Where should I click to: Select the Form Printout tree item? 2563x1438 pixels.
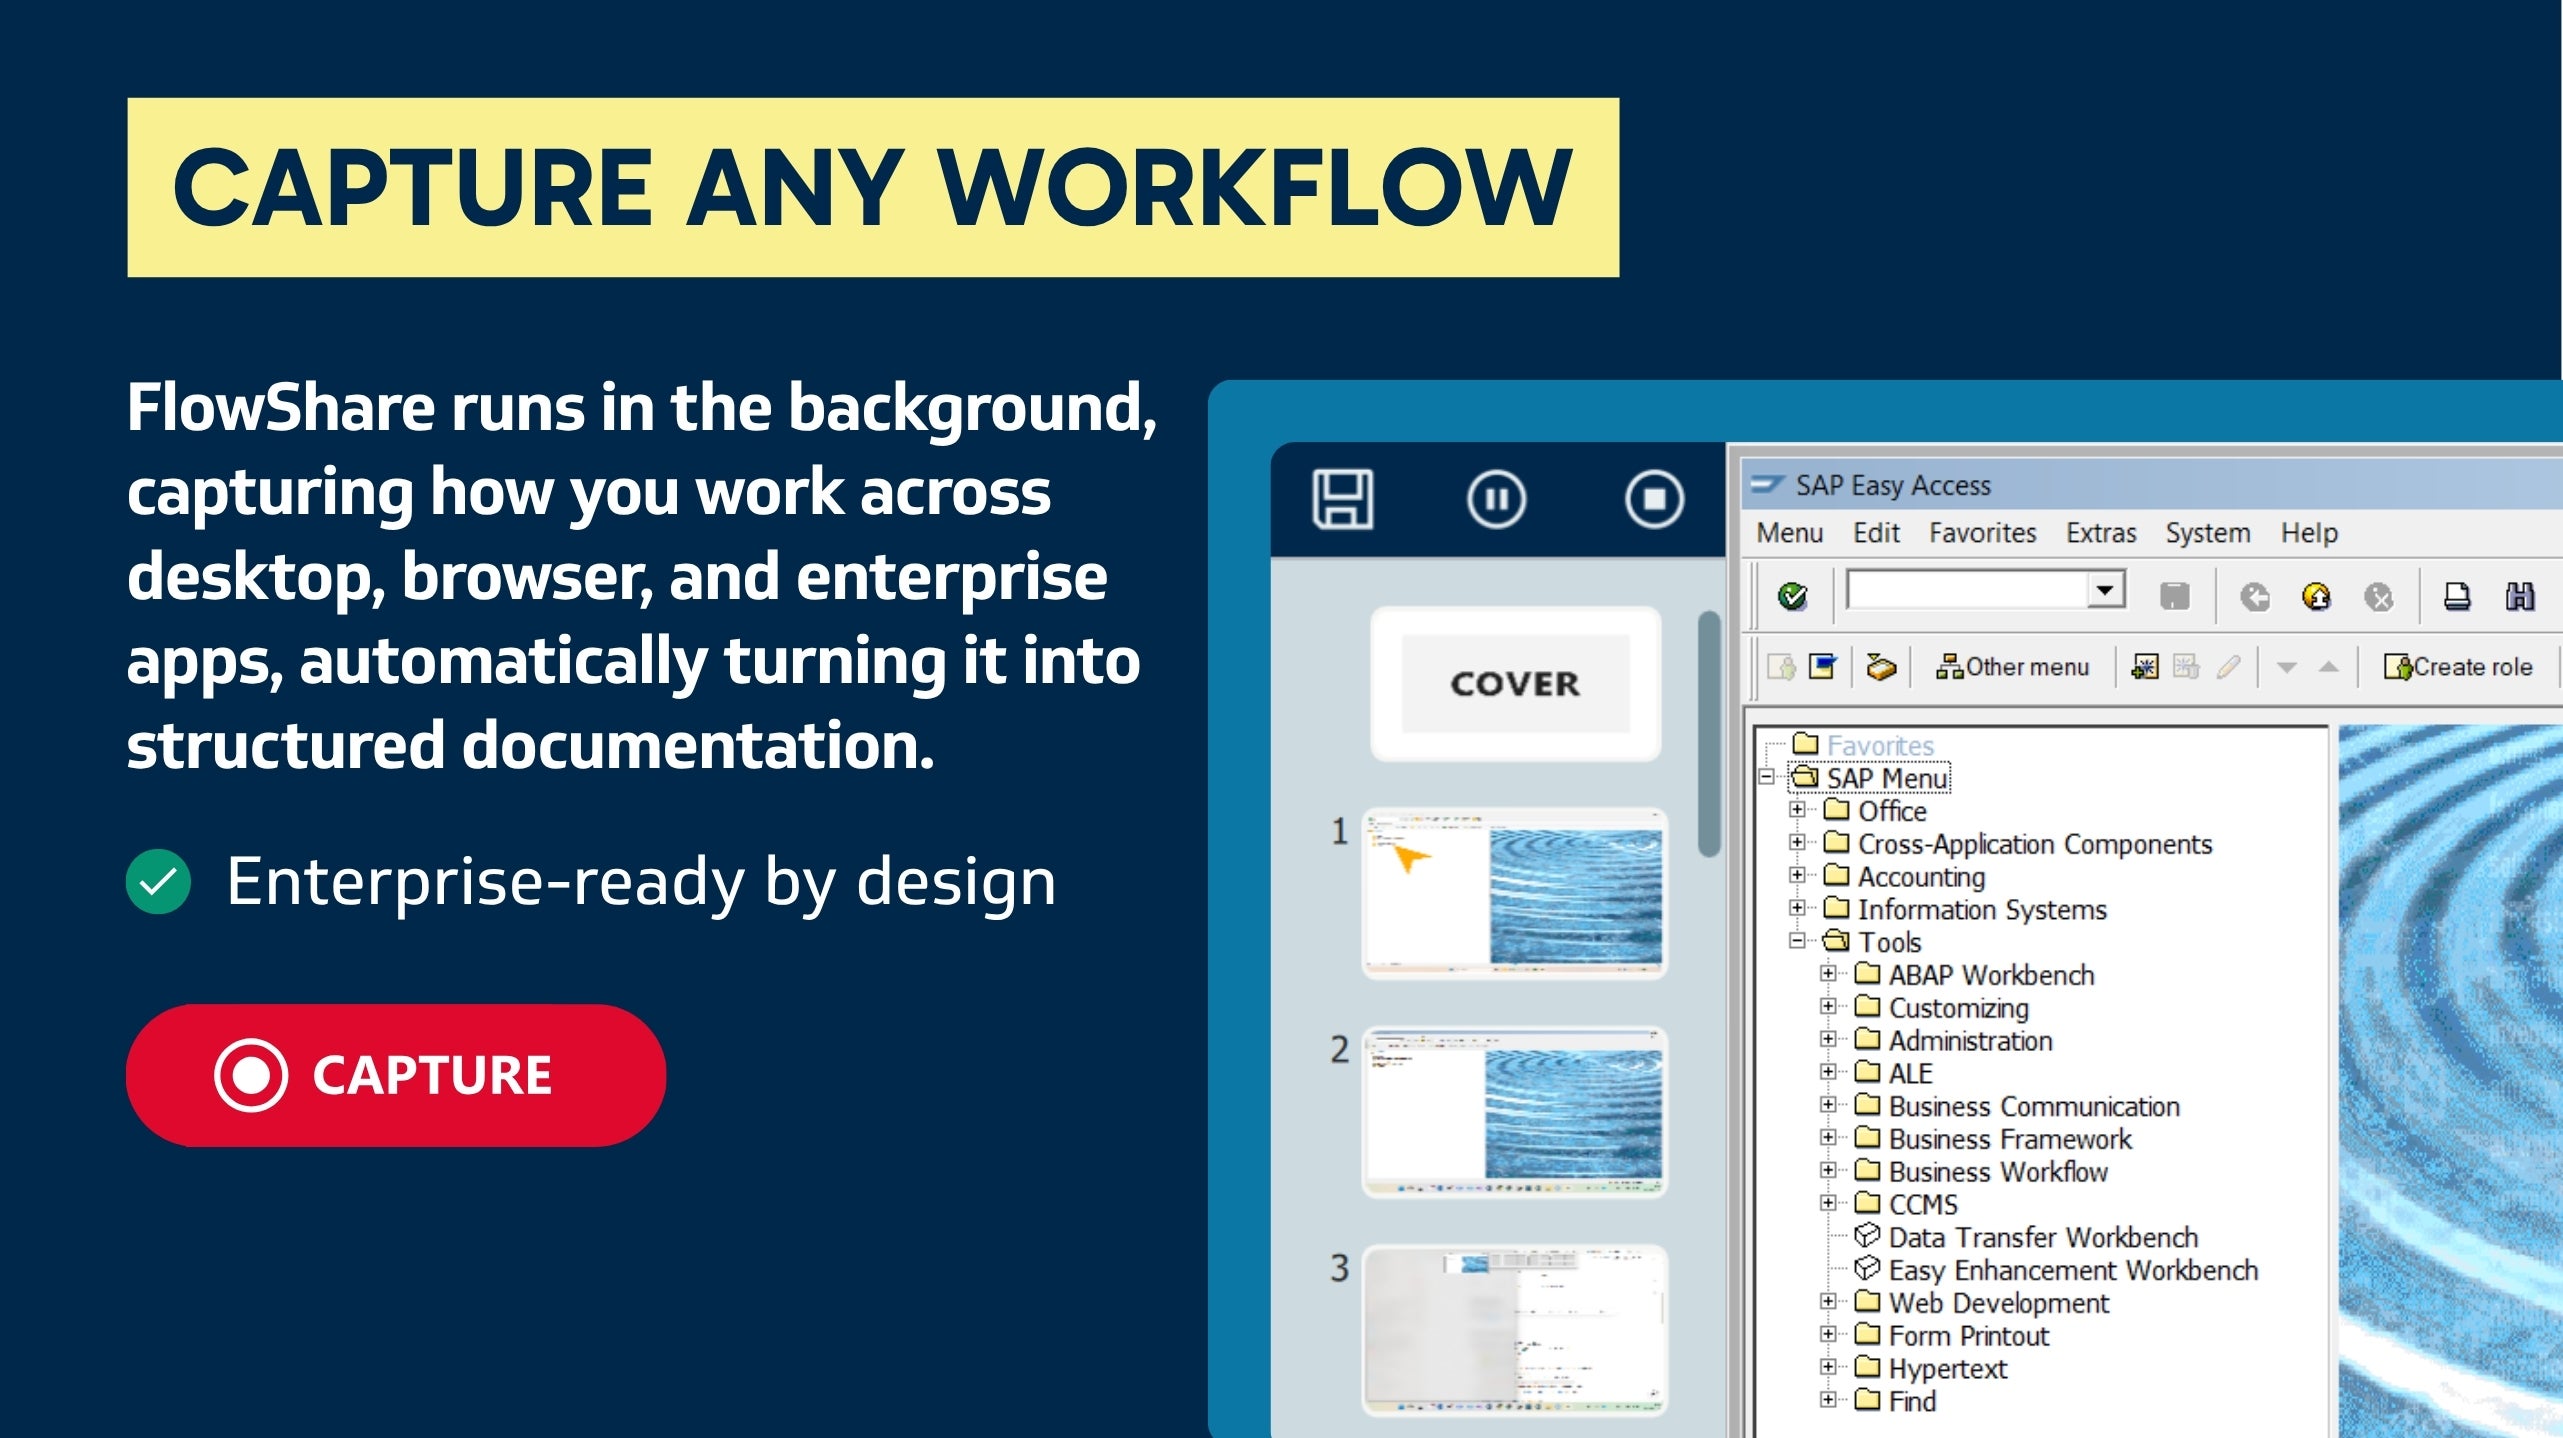(1969, 1336)
